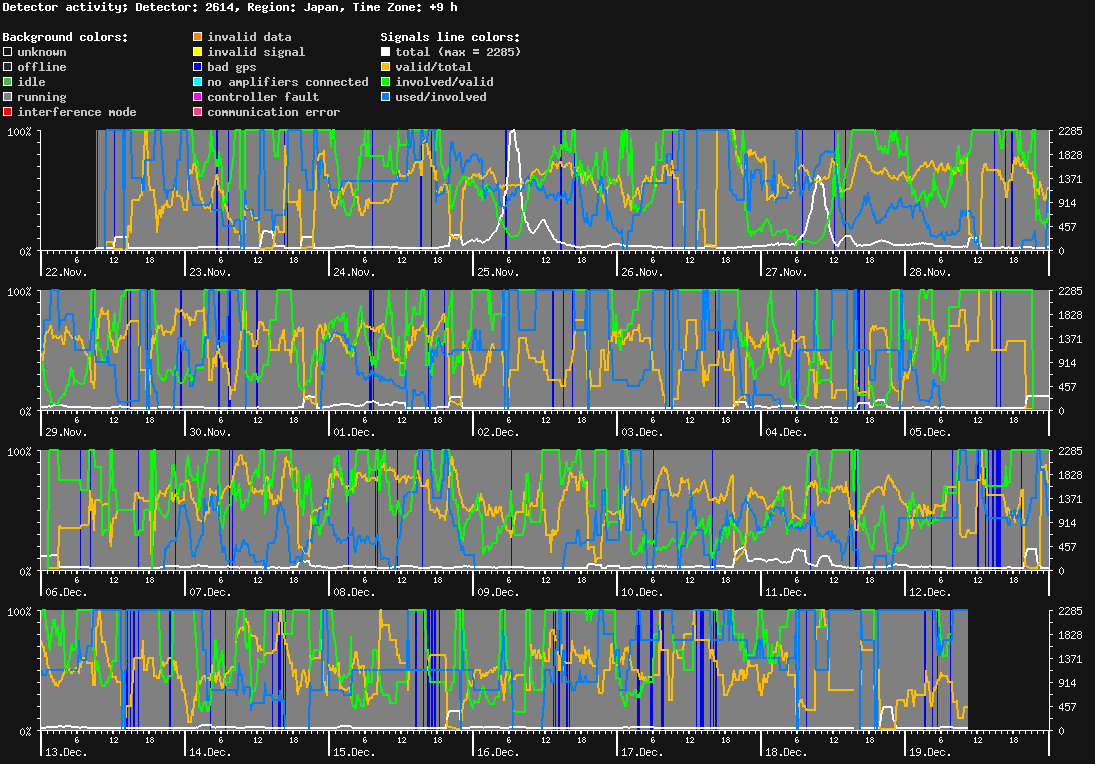
Task: Click the 'interference mode' legend label
Action: click(x=77, y=112)
